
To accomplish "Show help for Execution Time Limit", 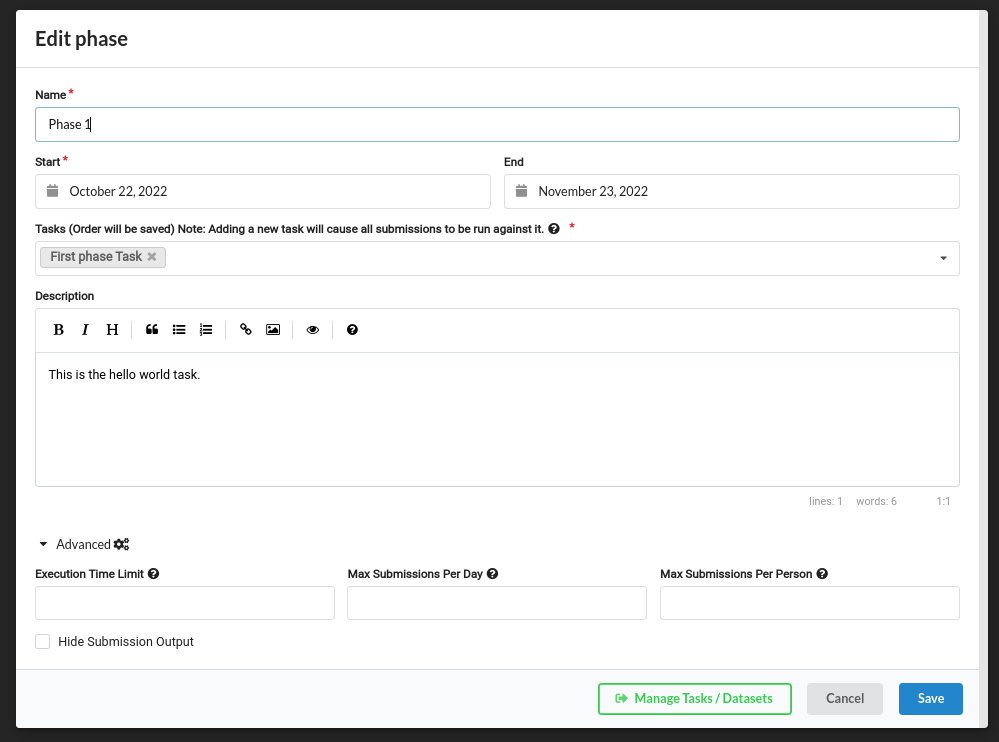I will [x=154, y=574].
